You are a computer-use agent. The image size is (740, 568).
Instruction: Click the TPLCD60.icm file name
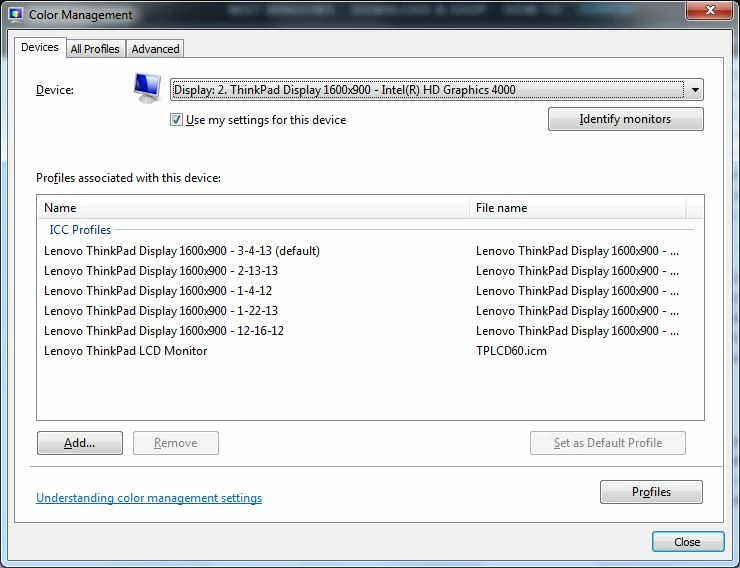[511, 351]
